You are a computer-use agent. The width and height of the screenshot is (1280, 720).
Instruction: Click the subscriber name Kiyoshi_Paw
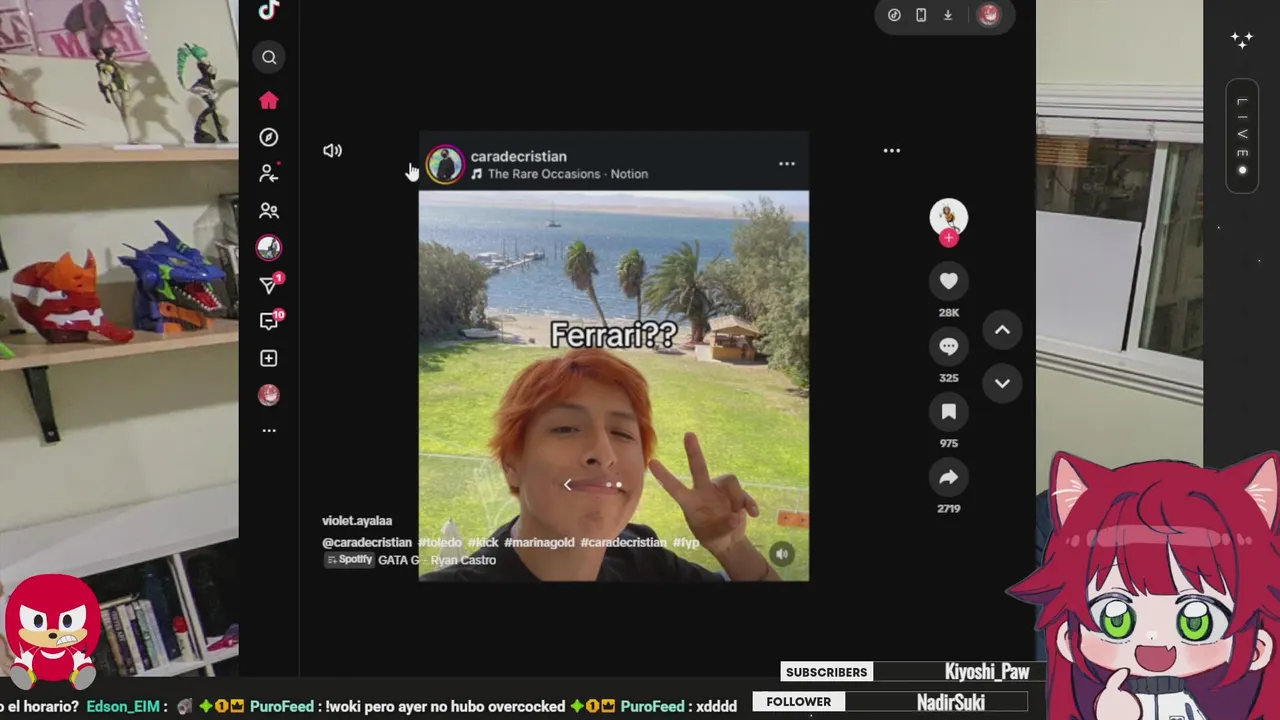click(986, 672)
